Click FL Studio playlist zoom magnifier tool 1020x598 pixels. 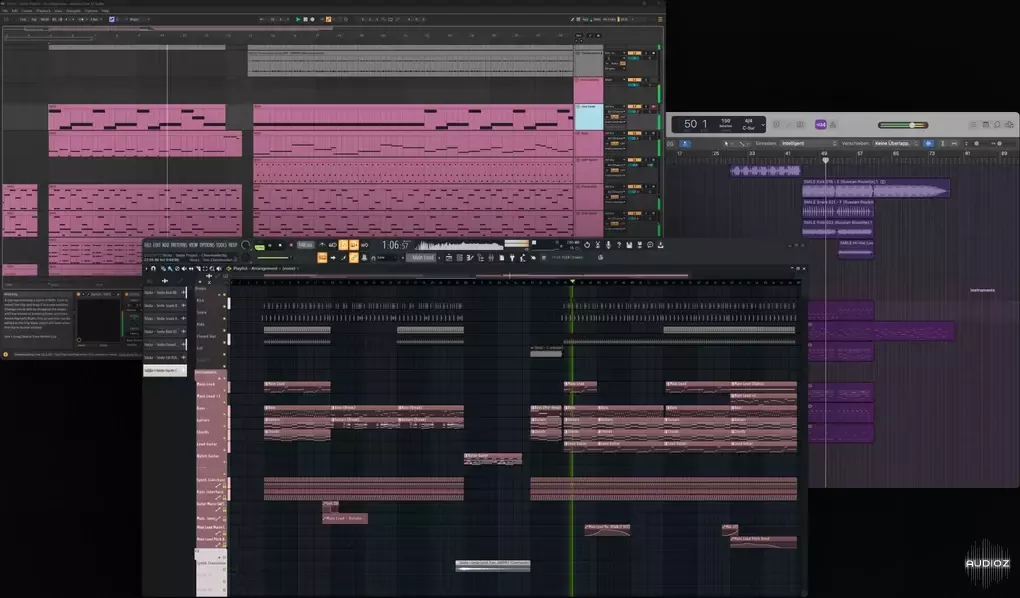point(212,268)
